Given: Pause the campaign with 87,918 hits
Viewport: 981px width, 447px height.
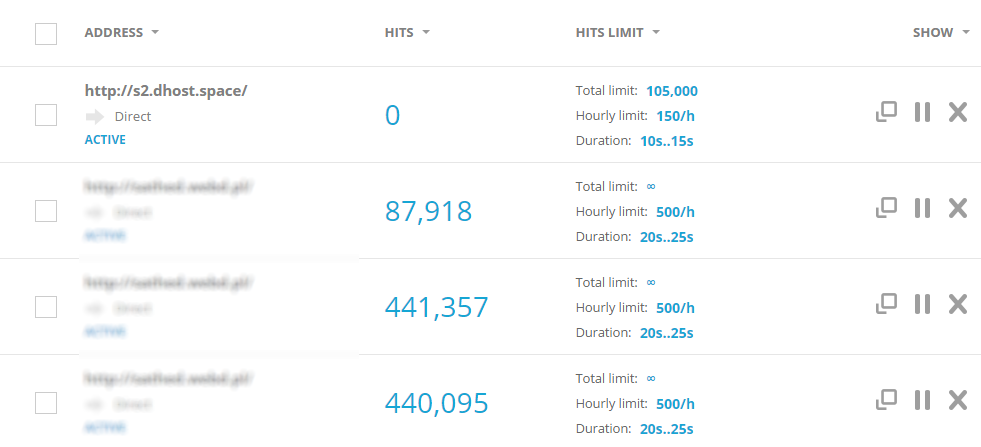Looking at the screenshot, I should (922, 208).
